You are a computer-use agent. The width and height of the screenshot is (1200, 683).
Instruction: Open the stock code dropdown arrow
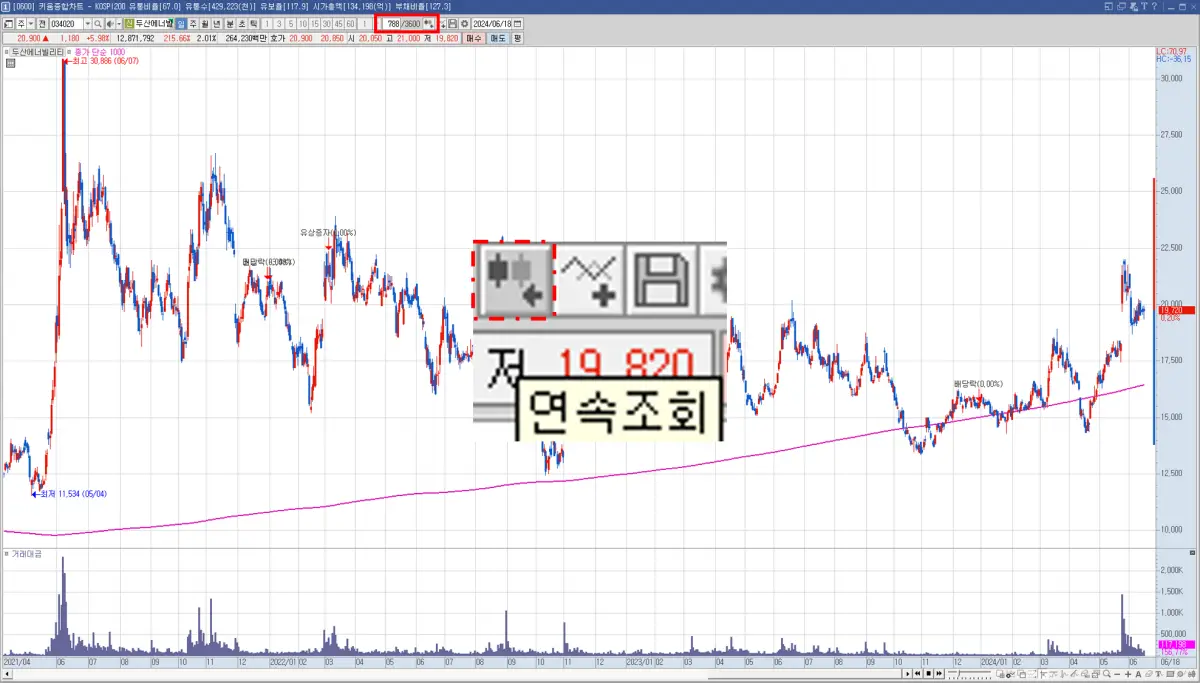coord(88,23)
